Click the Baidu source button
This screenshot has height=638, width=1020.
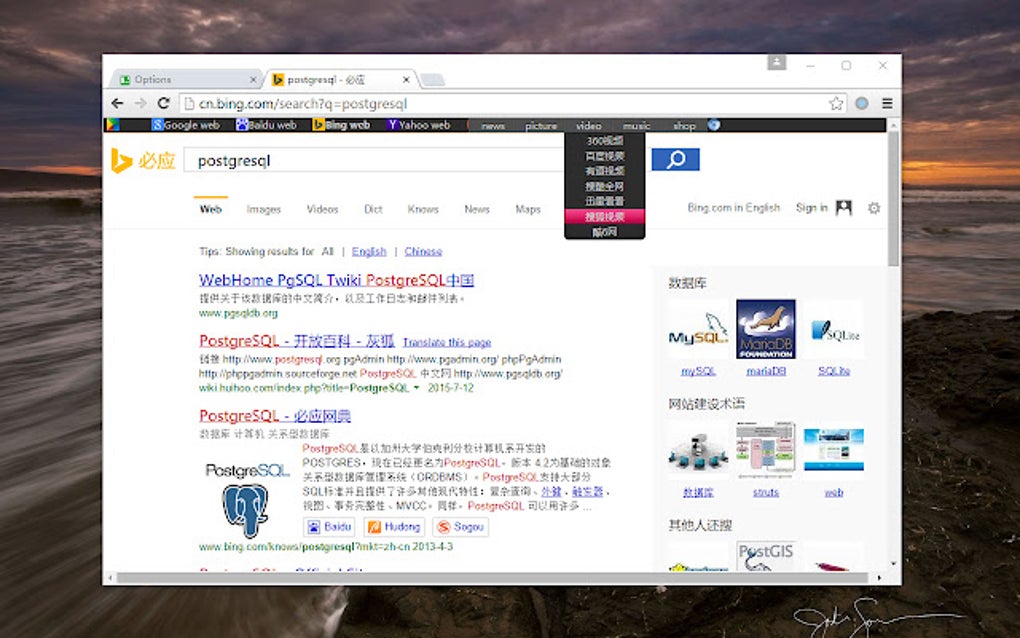[330, 527]
